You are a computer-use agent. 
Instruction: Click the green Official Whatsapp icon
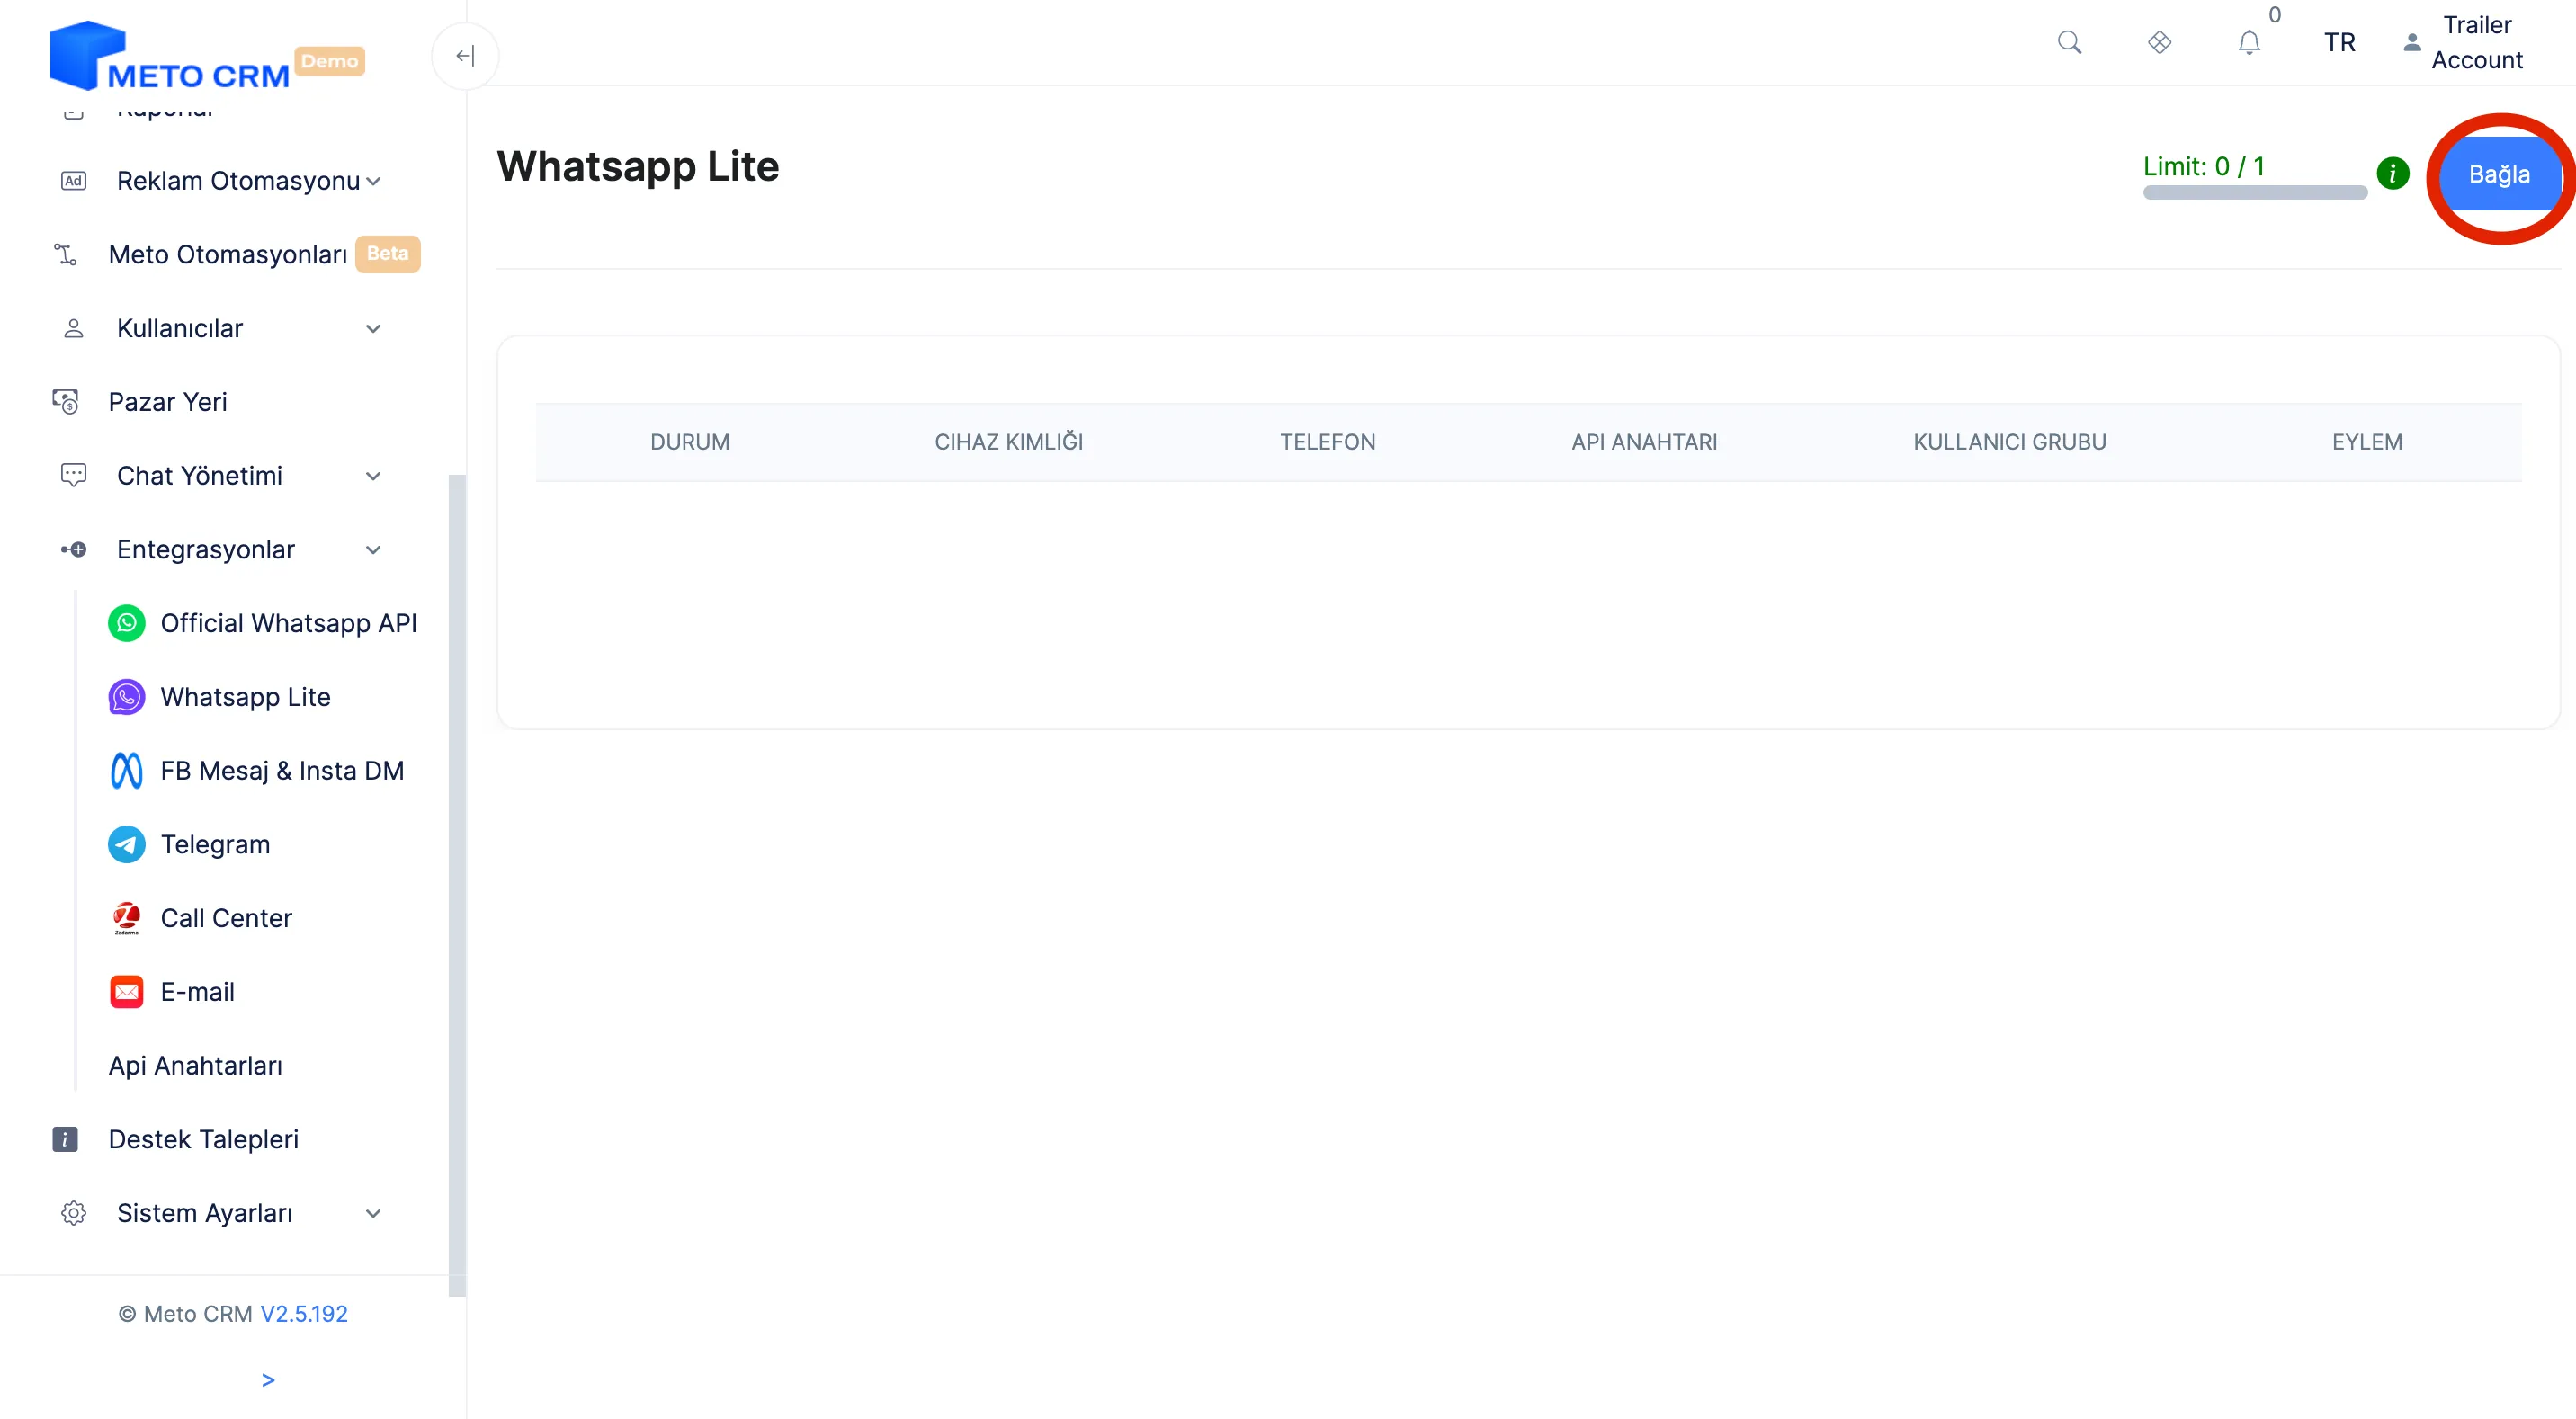pos(126,623)
